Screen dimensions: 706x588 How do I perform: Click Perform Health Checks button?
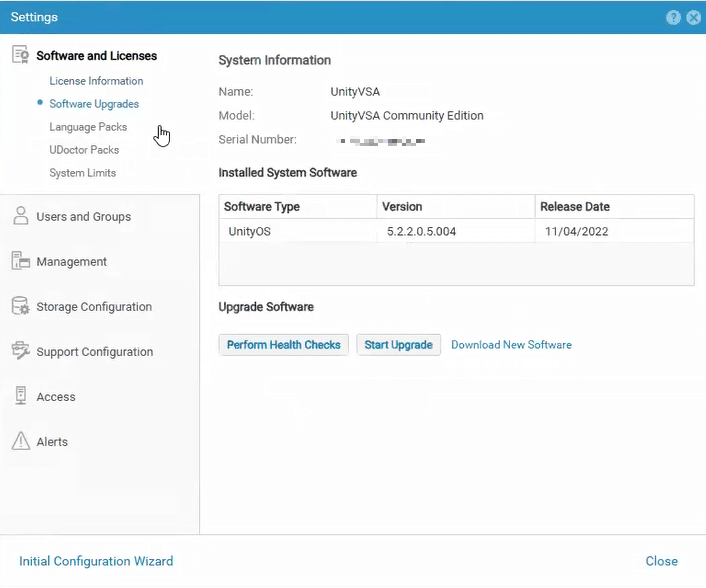click(284, 345)
